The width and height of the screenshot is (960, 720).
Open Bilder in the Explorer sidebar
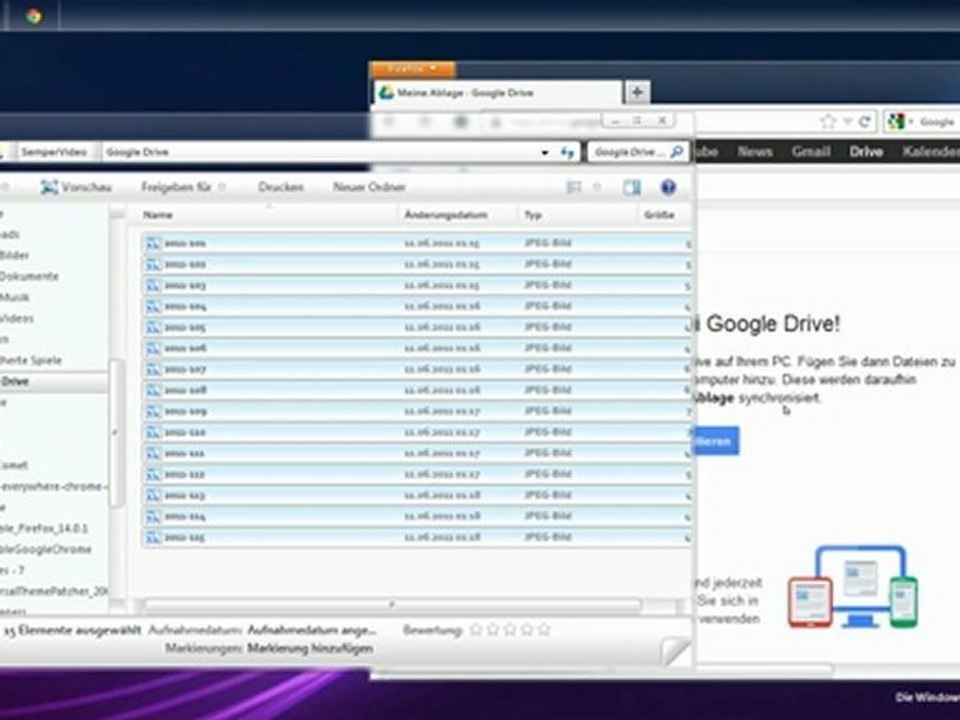coord(14,255)
